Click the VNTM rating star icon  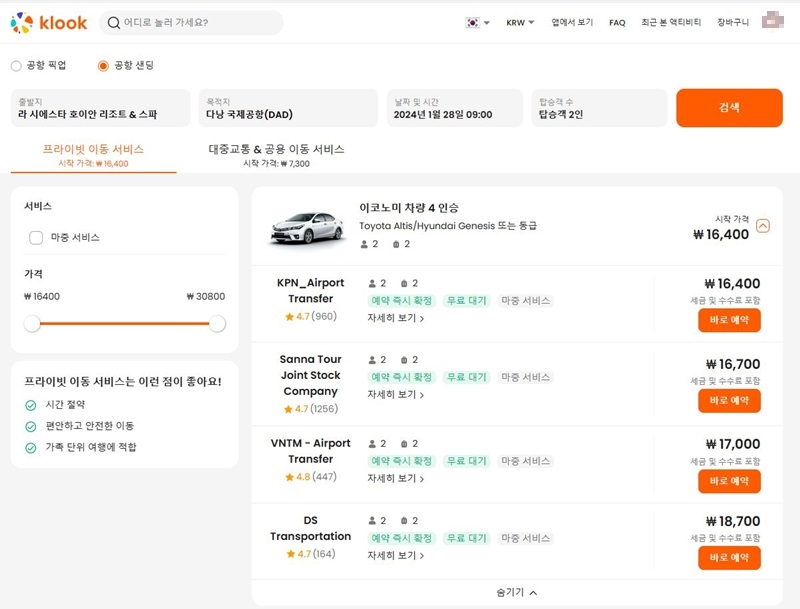coord(289,477)
